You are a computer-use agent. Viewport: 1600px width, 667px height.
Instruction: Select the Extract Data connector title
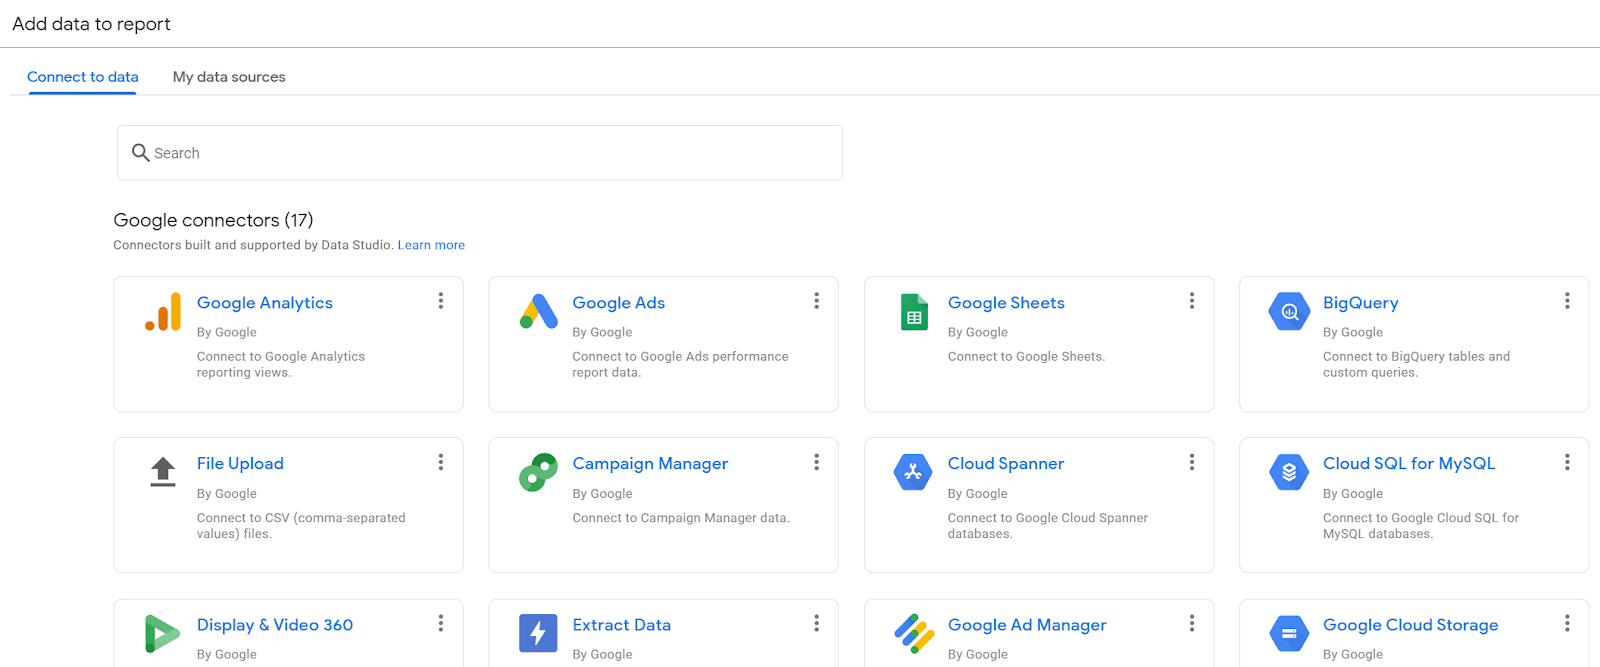[x=622, y=625]
